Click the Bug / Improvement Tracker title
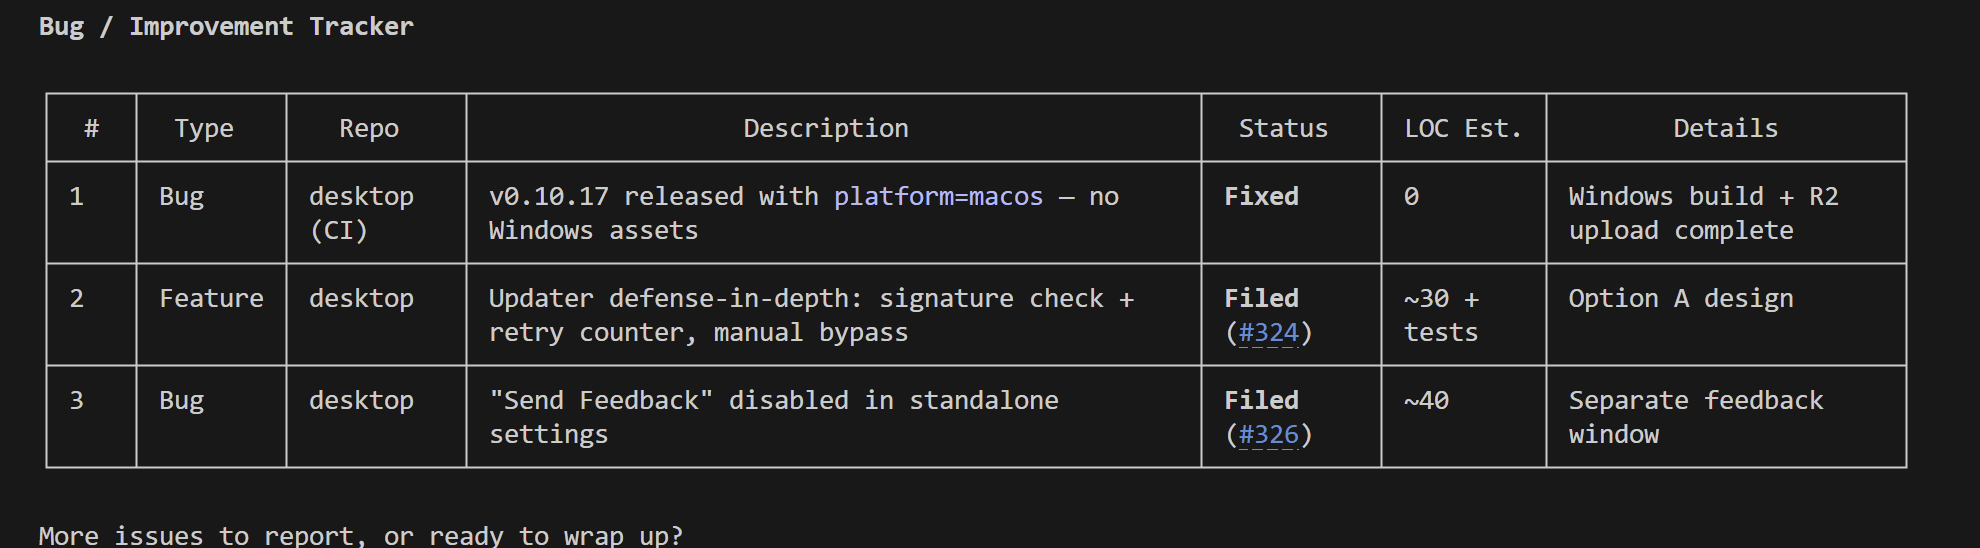This screenshot has height=548, width=1980. click(x=226, y=27)
